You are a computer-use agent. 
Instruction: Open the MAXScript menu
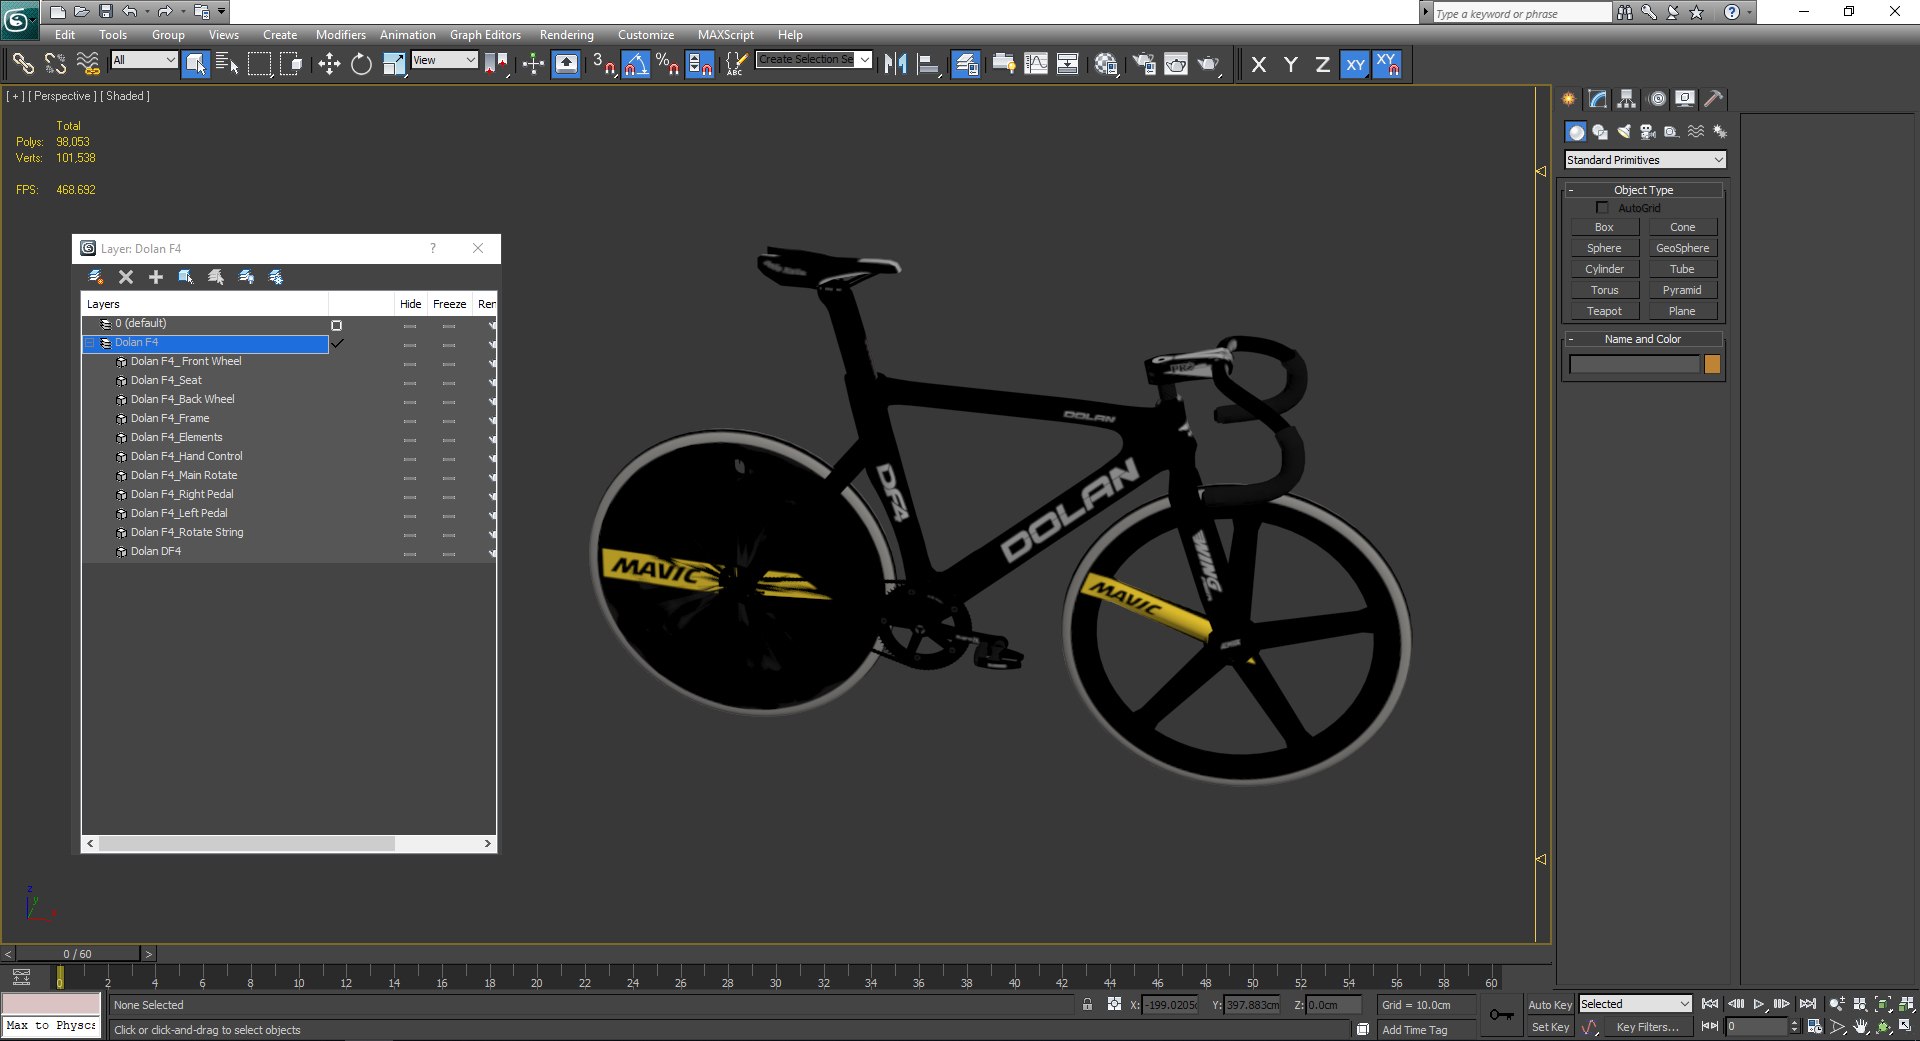pos(726,35)
